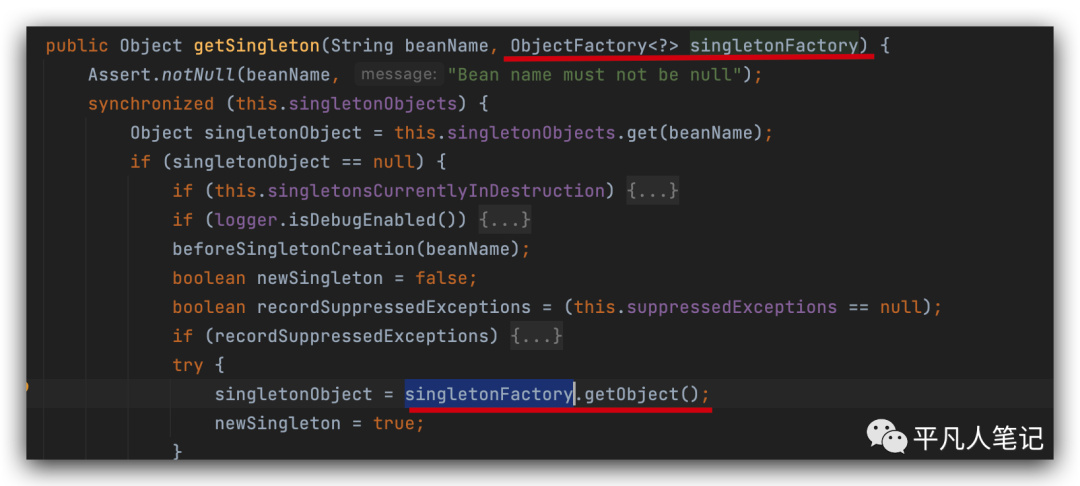The image size is (1080, 486).
Task: Click the 平凡人笔记 watermark text
Action: (x=978, y=437)
